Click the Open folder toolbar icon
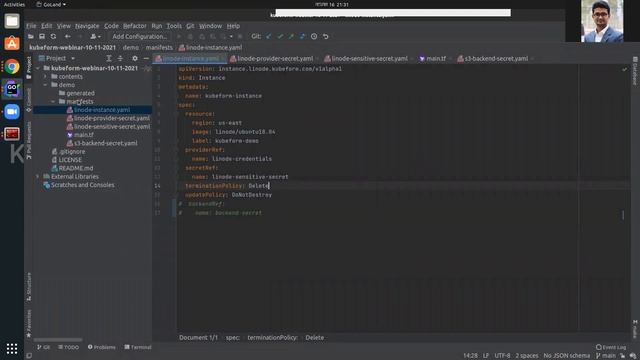The image size is (640, 360). click(x=31, y=36)
